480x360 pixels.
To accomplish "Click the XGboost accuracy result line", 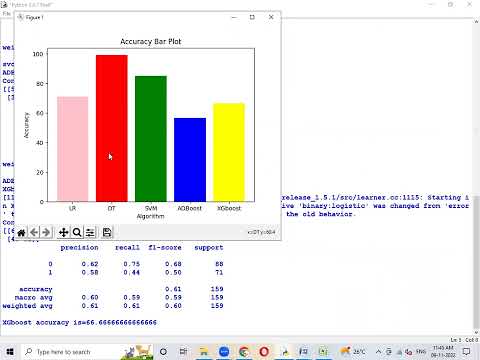I will point(80,323).
